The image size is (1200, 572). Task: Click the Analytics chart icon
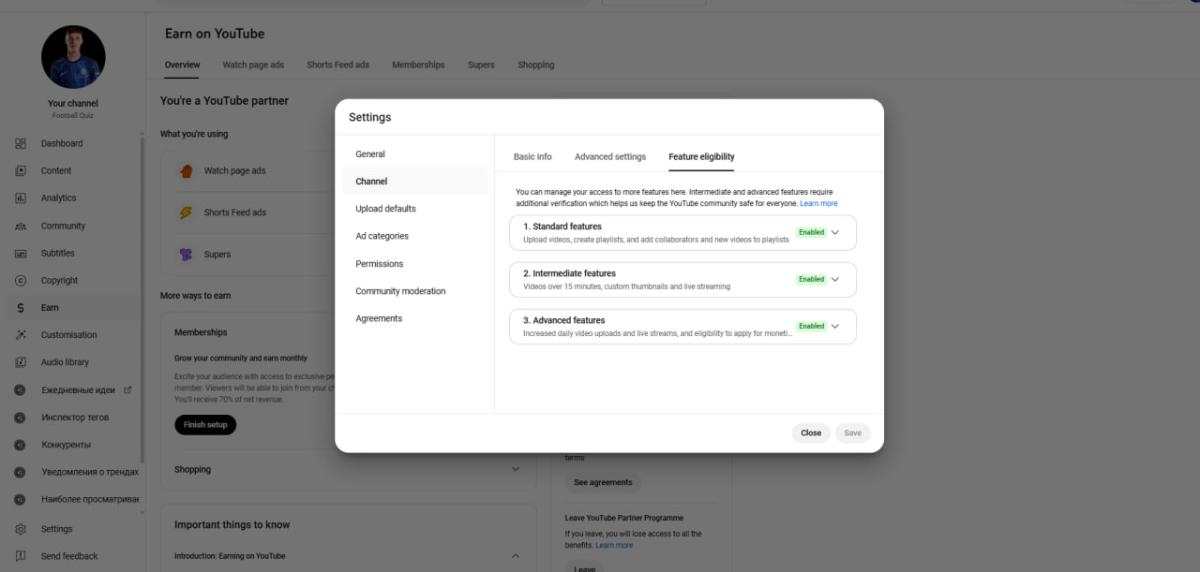[x=20, y=198]
